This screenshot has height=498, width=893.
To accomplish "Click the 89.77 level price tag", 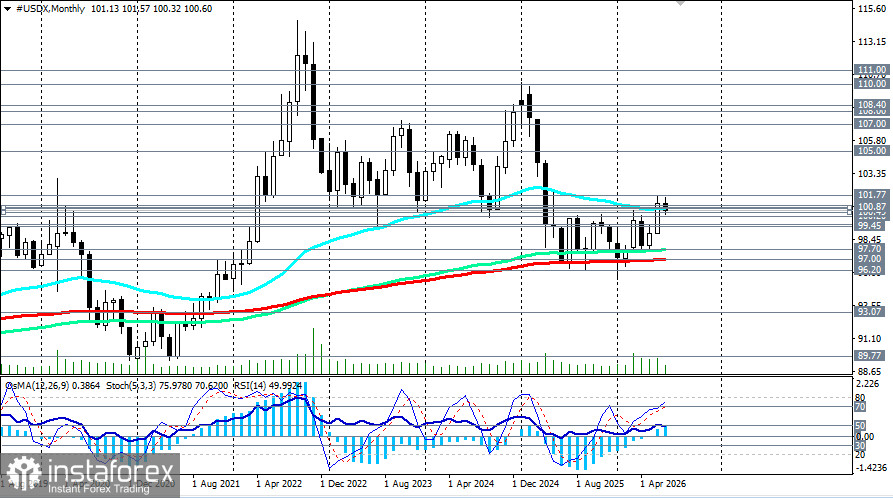I will (870, 355).
